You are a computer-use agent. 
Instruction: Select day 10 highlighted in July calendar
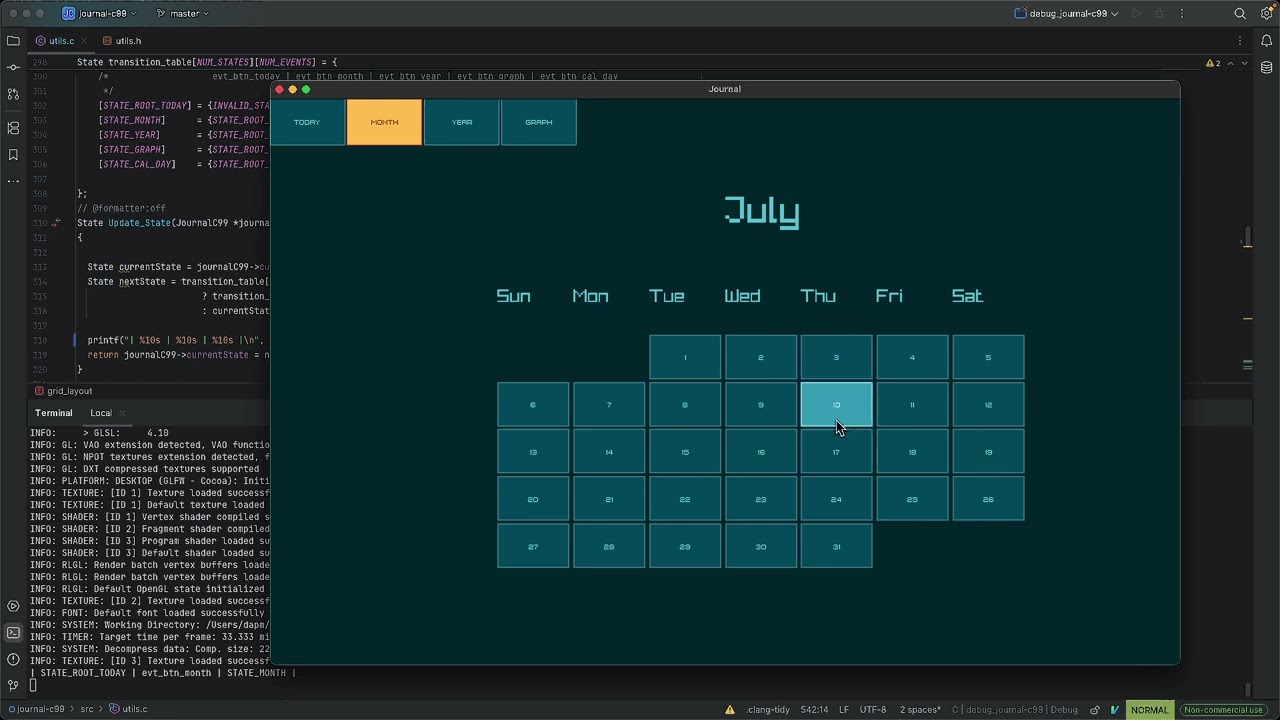pos(836,405)
